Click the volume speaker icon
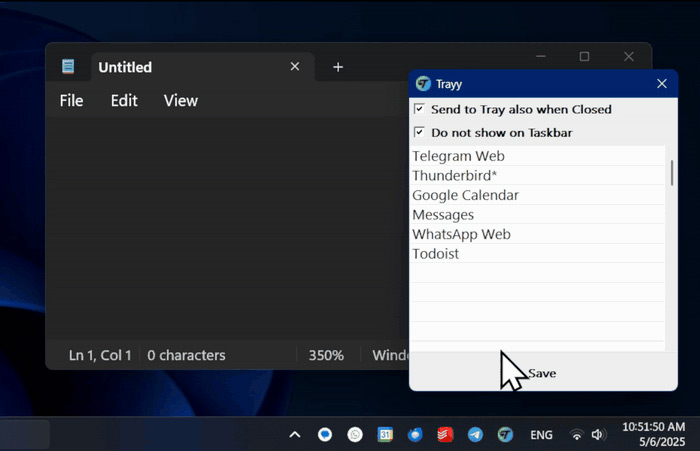Screen dimensions: 700x451 point(597,434)
